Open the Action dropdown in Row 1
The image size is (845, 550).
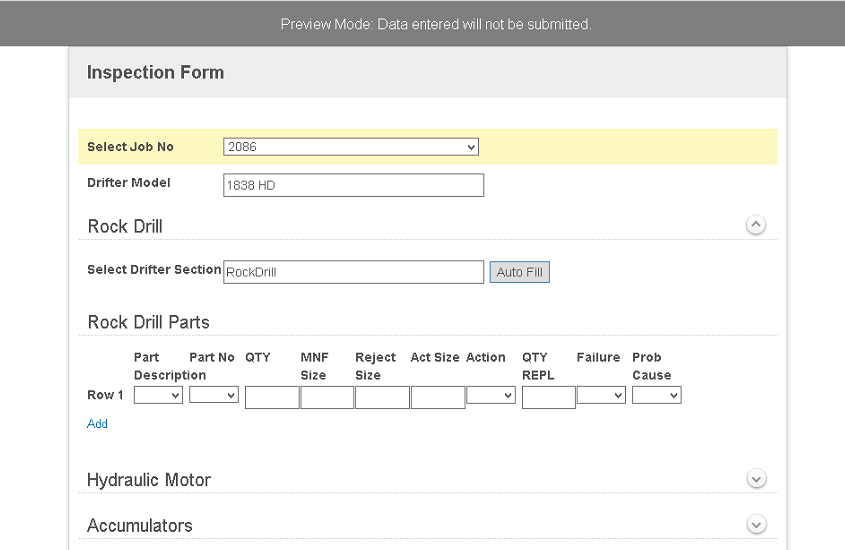(x=490, y=396)
